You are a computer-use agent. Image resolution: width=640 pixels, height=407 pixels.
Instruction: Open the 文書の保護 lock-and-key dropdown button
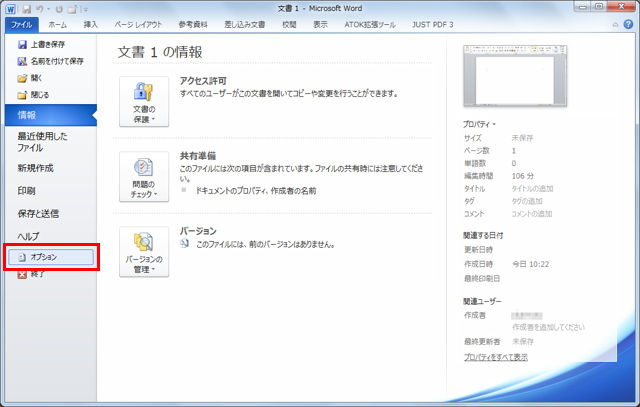144,102
